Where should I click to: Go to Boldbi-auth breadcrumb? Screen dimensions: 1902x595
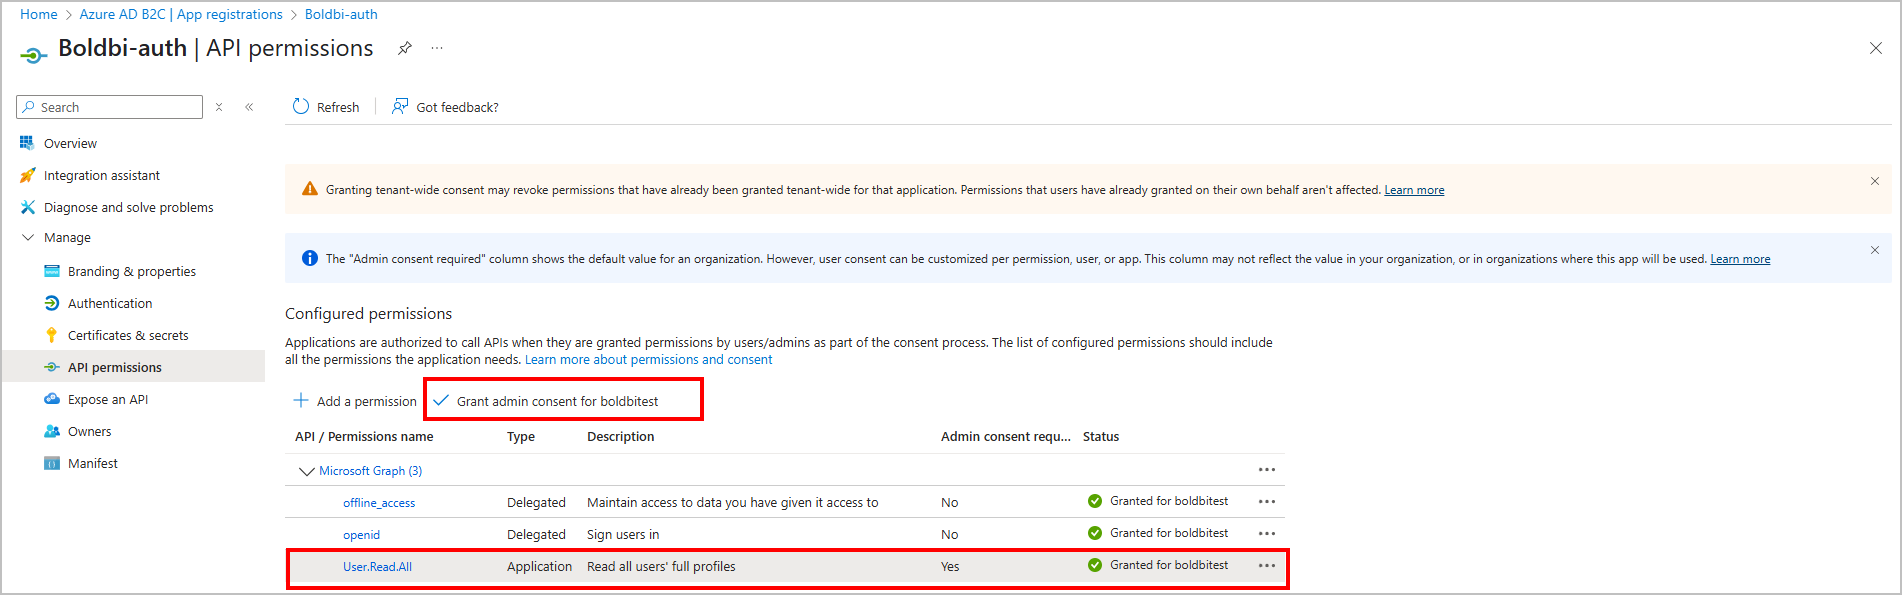pos(341,14)
